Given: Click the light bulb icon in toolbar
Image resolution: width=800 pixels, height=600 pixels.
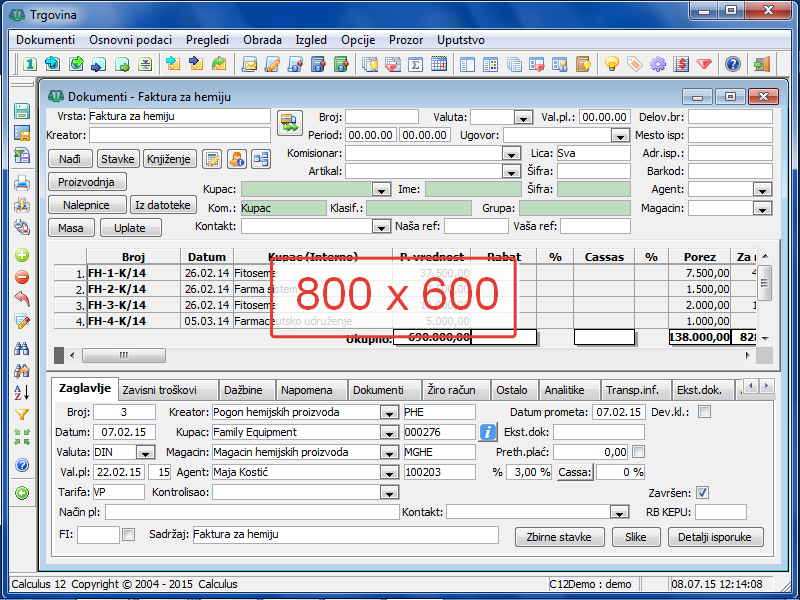Looking at the screenshot, I should (x=611, y=64).
